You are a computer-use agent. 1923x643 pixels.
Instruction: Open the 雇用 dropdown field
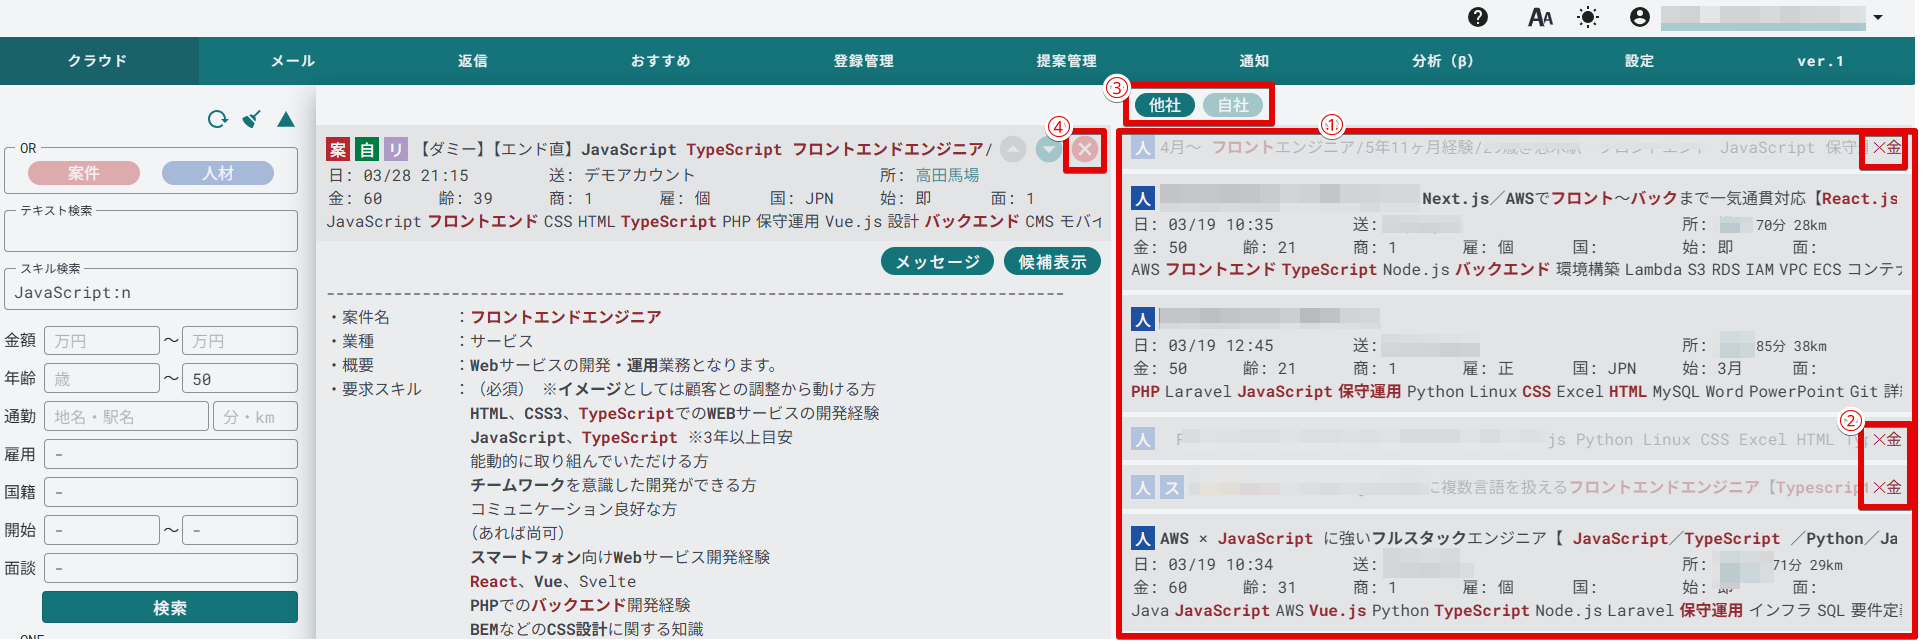(170, 454)
